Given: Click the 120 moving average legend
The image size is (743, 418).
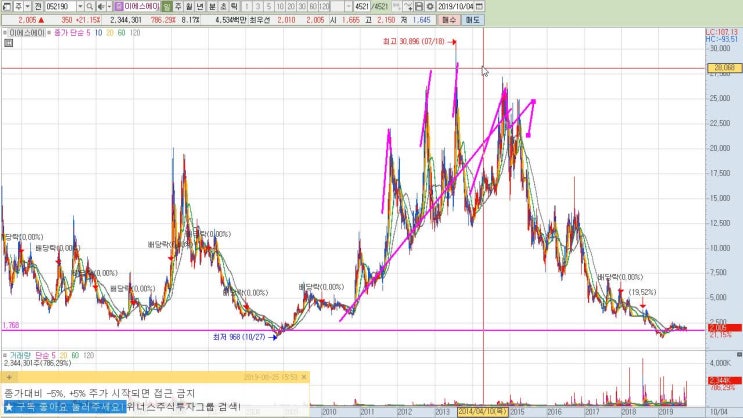Looking at the screenshot, I should (x=135, y=33).
